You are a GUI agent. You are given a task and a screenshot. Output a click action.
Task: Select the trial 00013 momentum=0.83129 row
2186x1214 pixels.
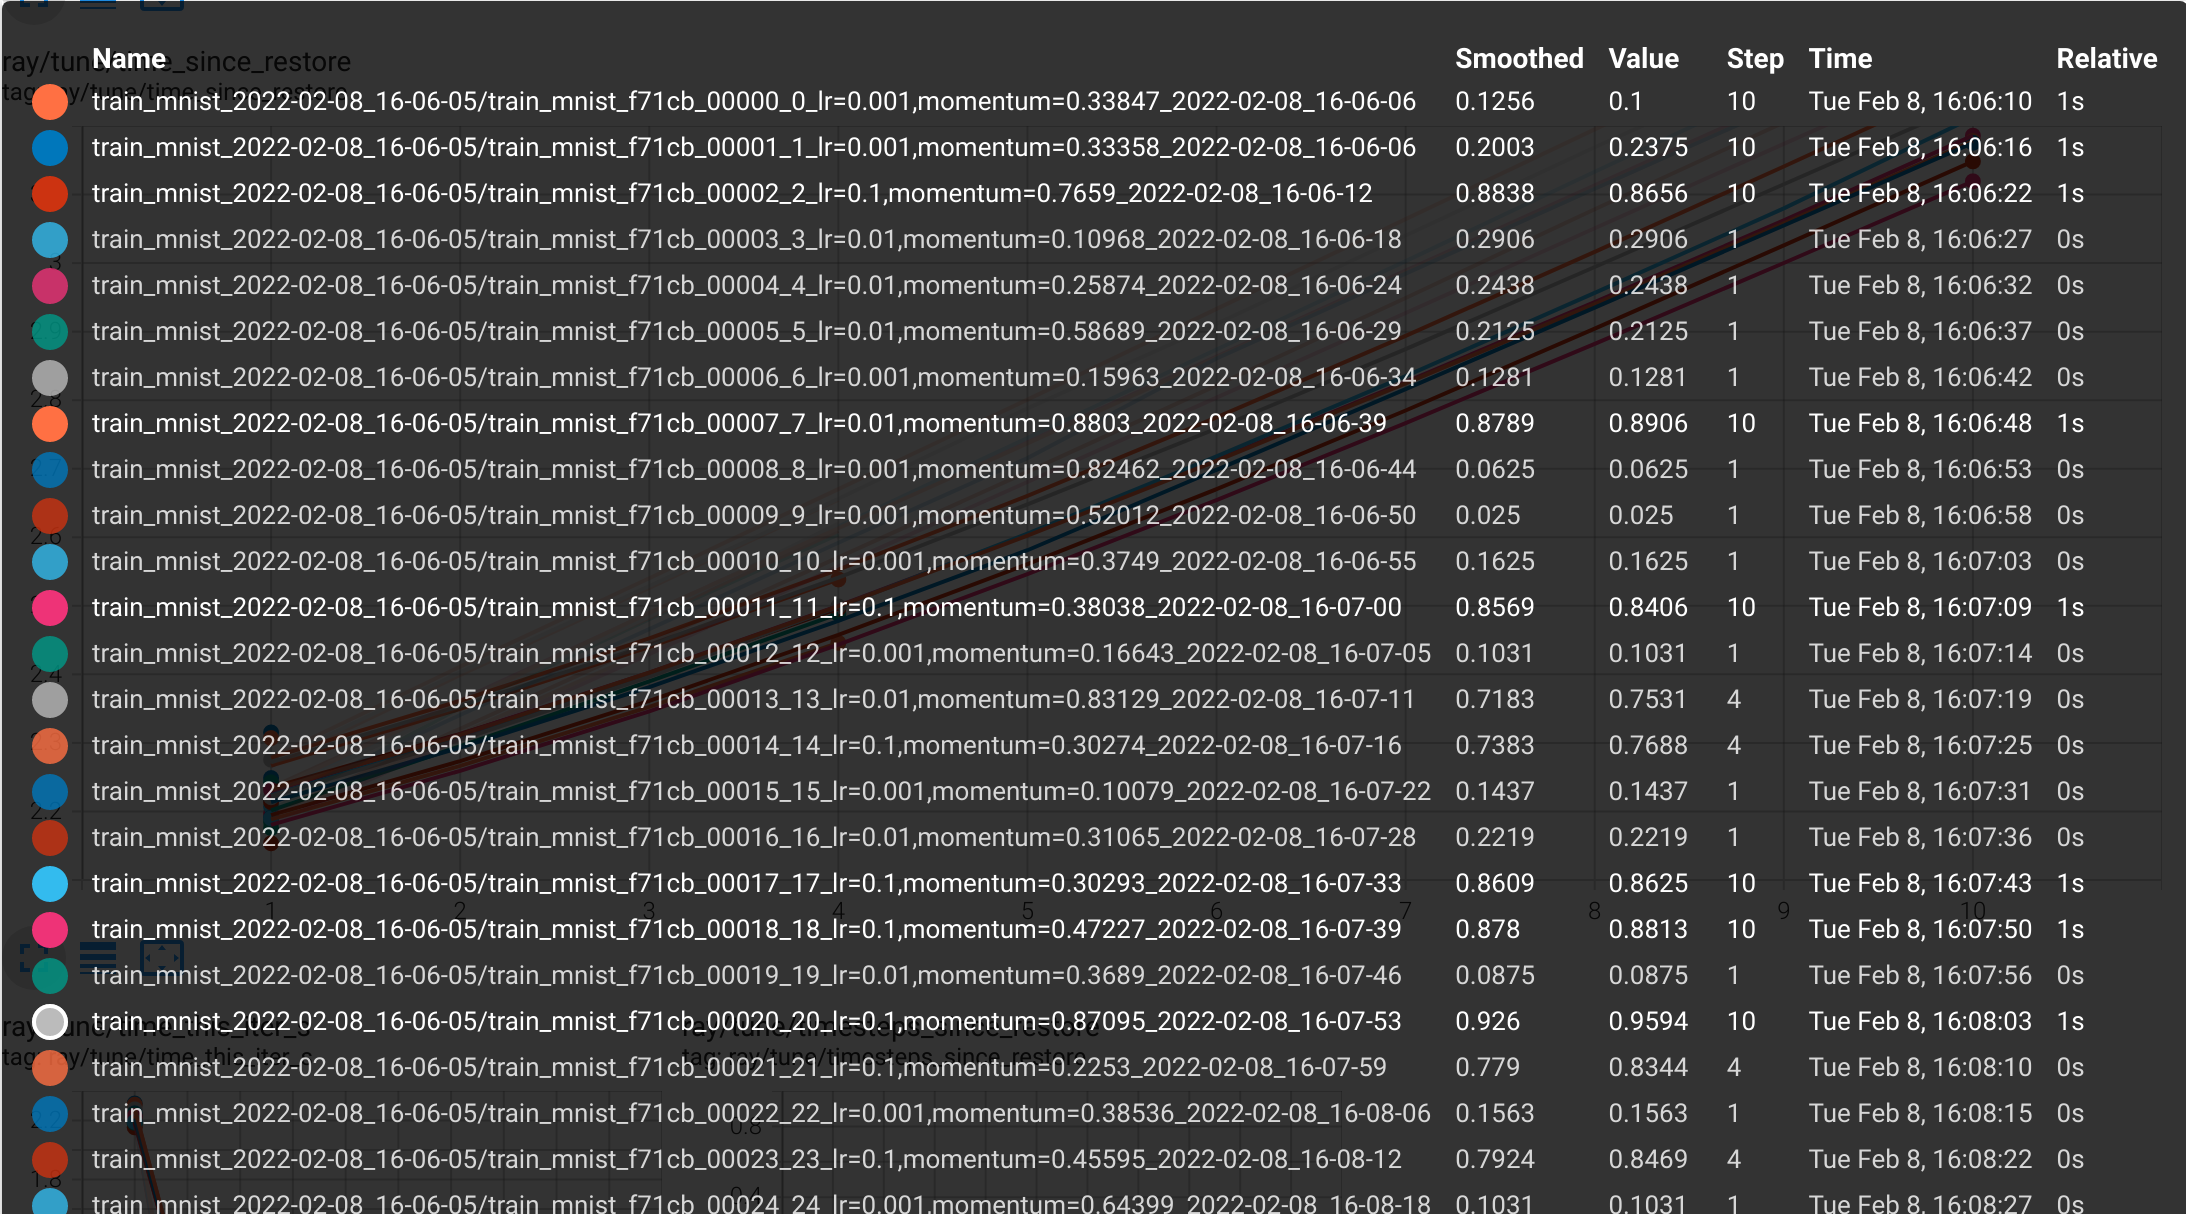click(x=753, y=699)
